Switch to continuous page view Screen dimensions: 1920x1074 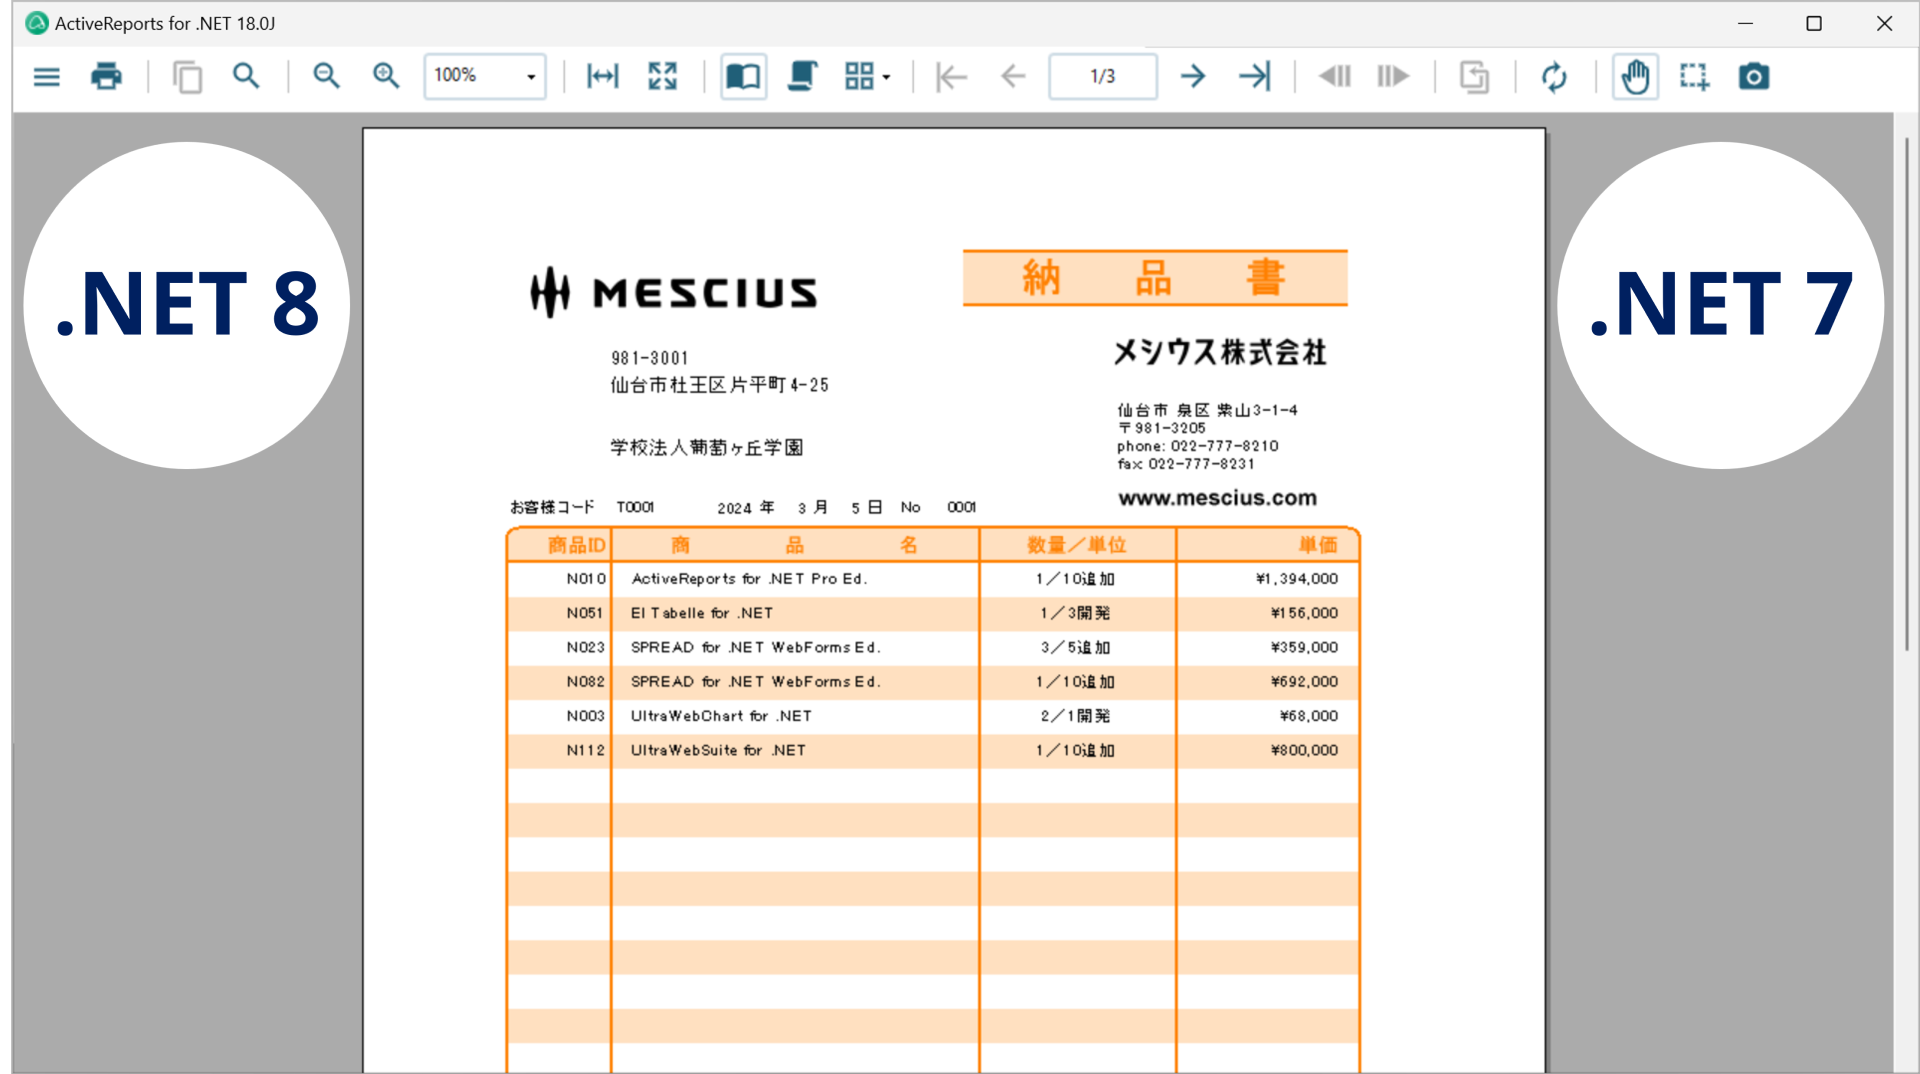click(803, 76)
